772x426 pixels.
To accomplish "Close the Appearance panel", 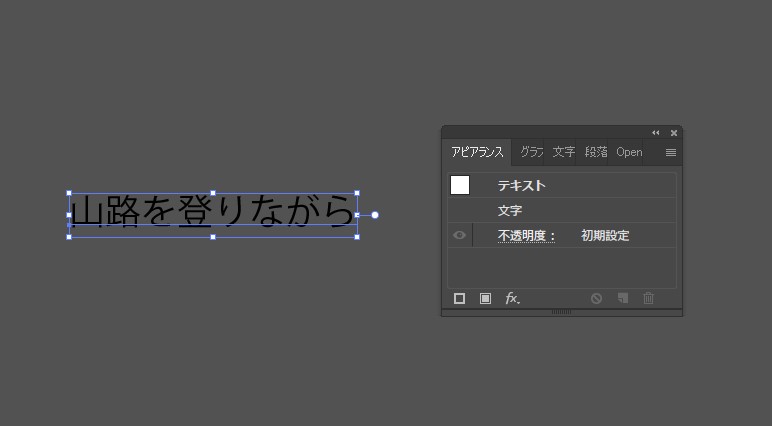I will click(674, 133).
